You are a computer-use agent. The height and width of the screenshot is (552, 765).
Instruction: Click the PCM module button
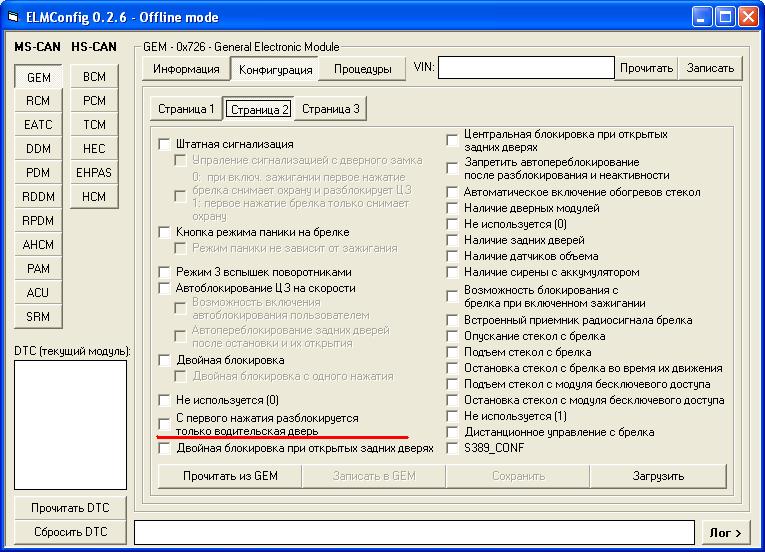click(x=94, y=101)
